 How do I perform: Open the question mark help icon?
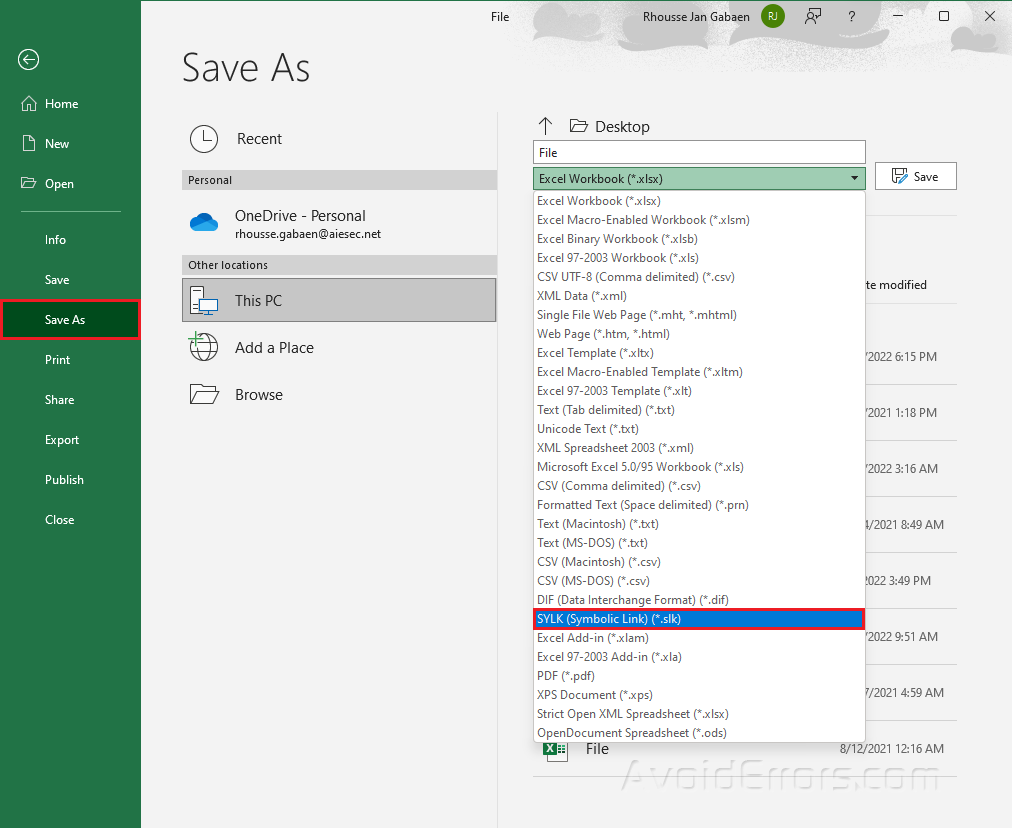point(851,16)
